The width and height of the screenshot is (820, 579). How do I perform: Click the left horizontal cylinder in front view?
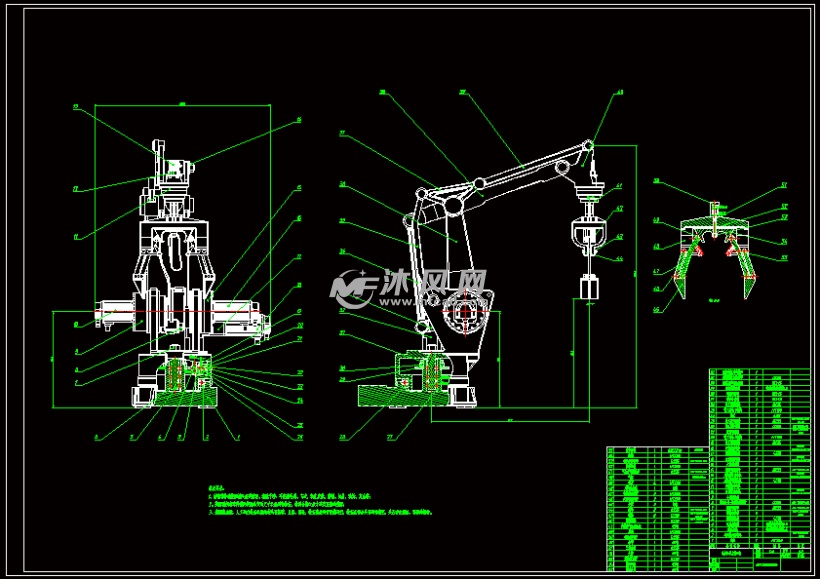114,313
